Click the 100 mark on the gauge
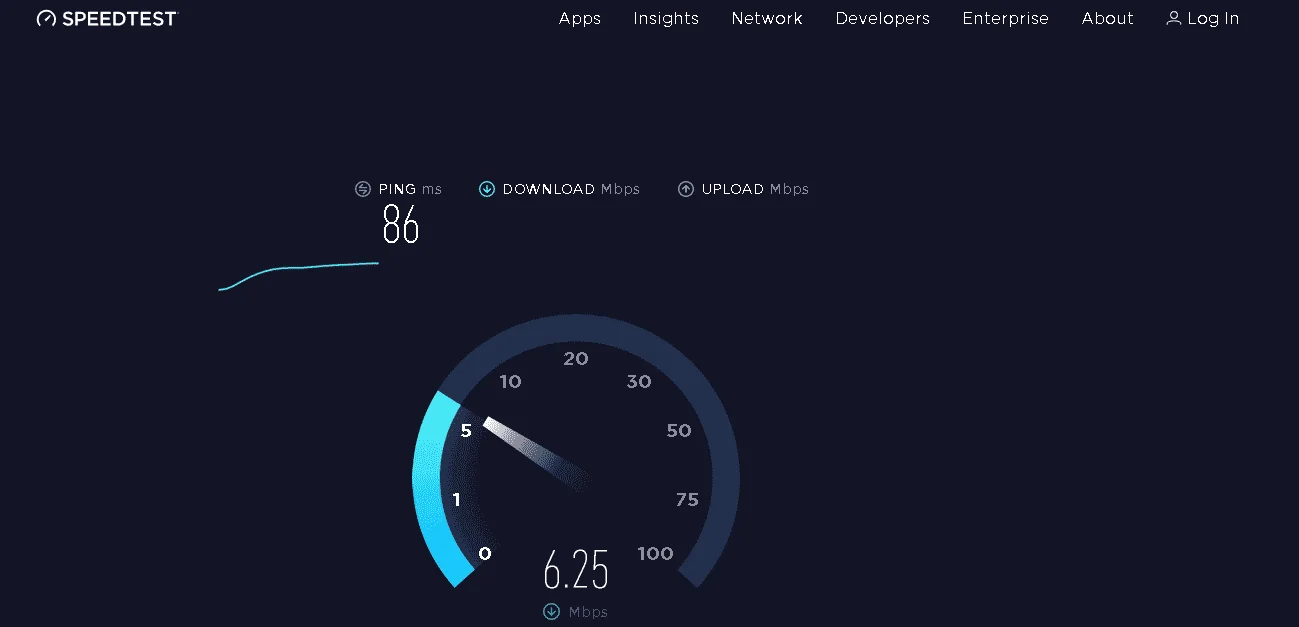This screenshot has height=627, width=1299. (x=656, y=554)
